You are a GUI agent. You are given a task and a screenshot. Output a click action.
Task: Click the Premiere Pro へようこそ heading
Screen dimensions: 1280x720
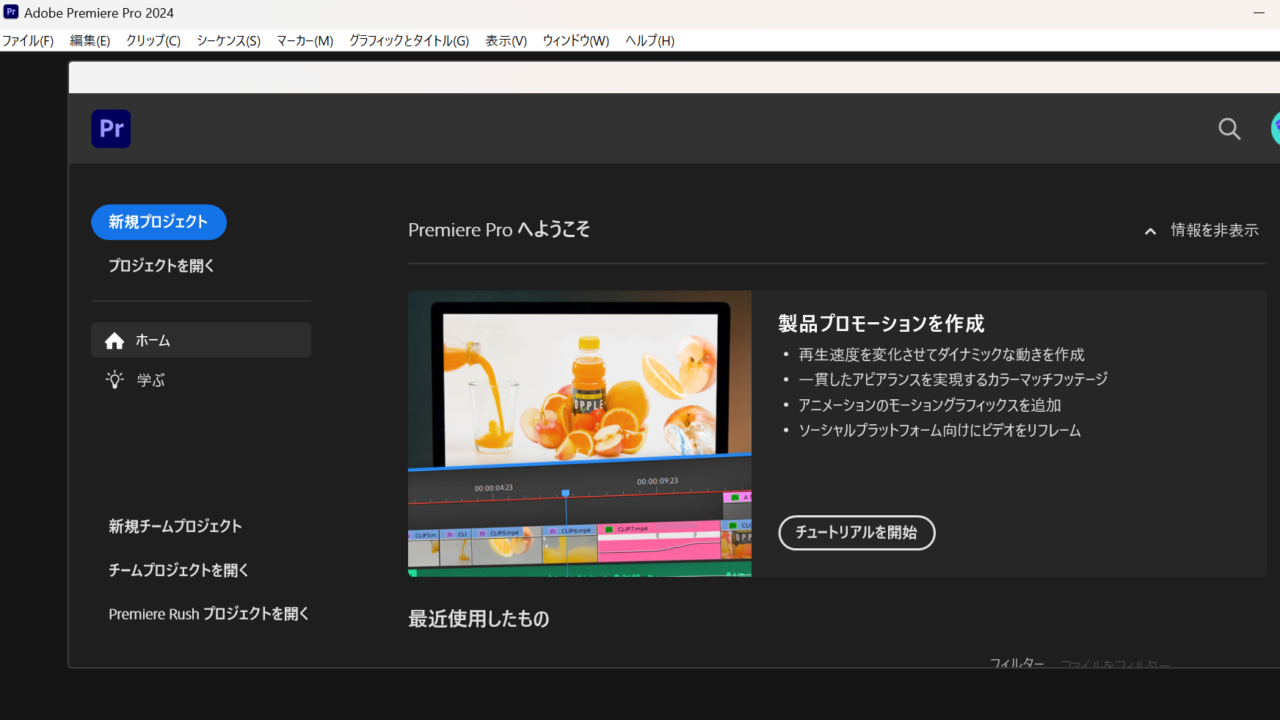point(499,230)
